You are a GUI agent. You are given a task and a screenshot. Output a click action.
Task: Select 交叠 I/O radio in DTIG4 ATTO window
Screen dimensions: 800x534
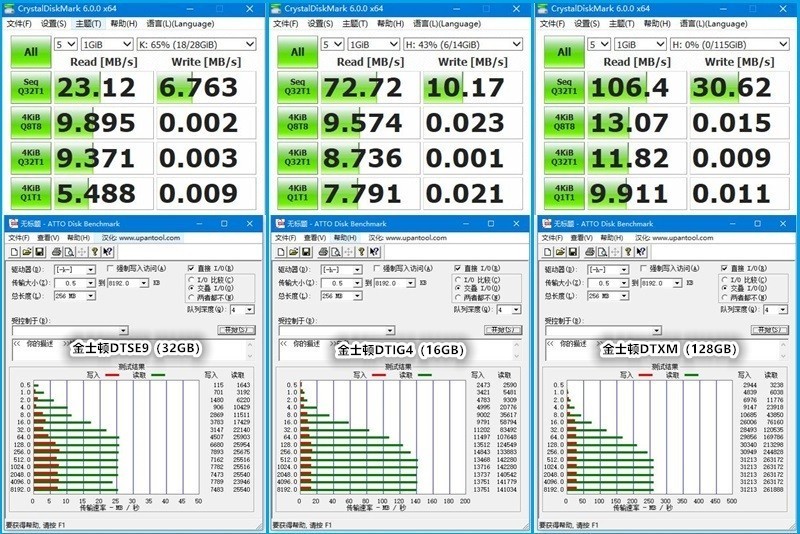click(458, 288)
